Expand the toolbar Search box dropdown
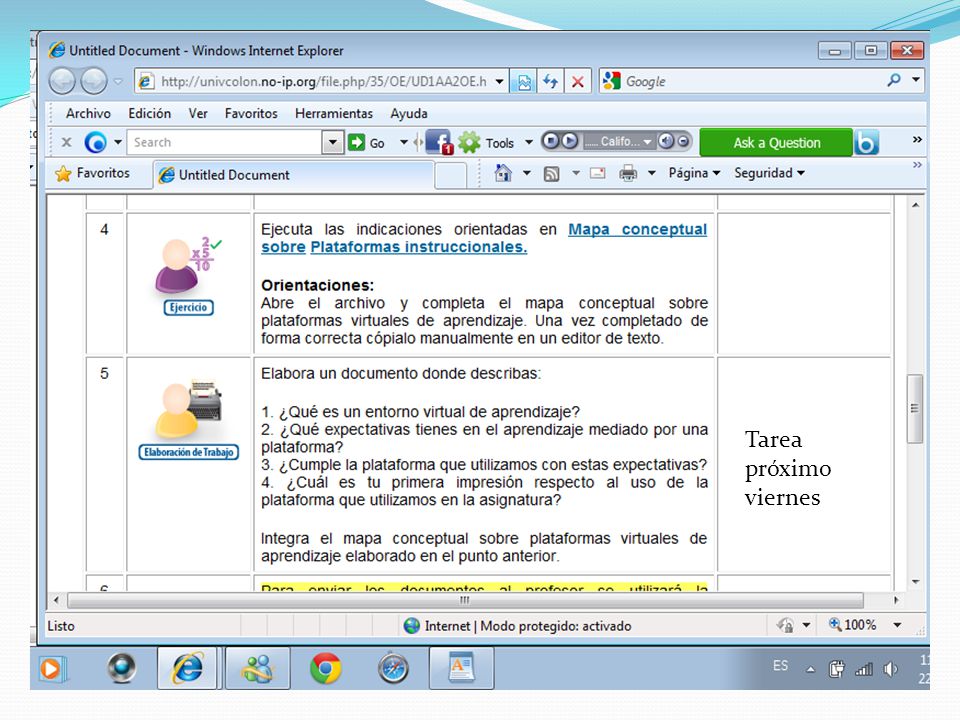Screen dimensions: 960x720 (332, 142)
